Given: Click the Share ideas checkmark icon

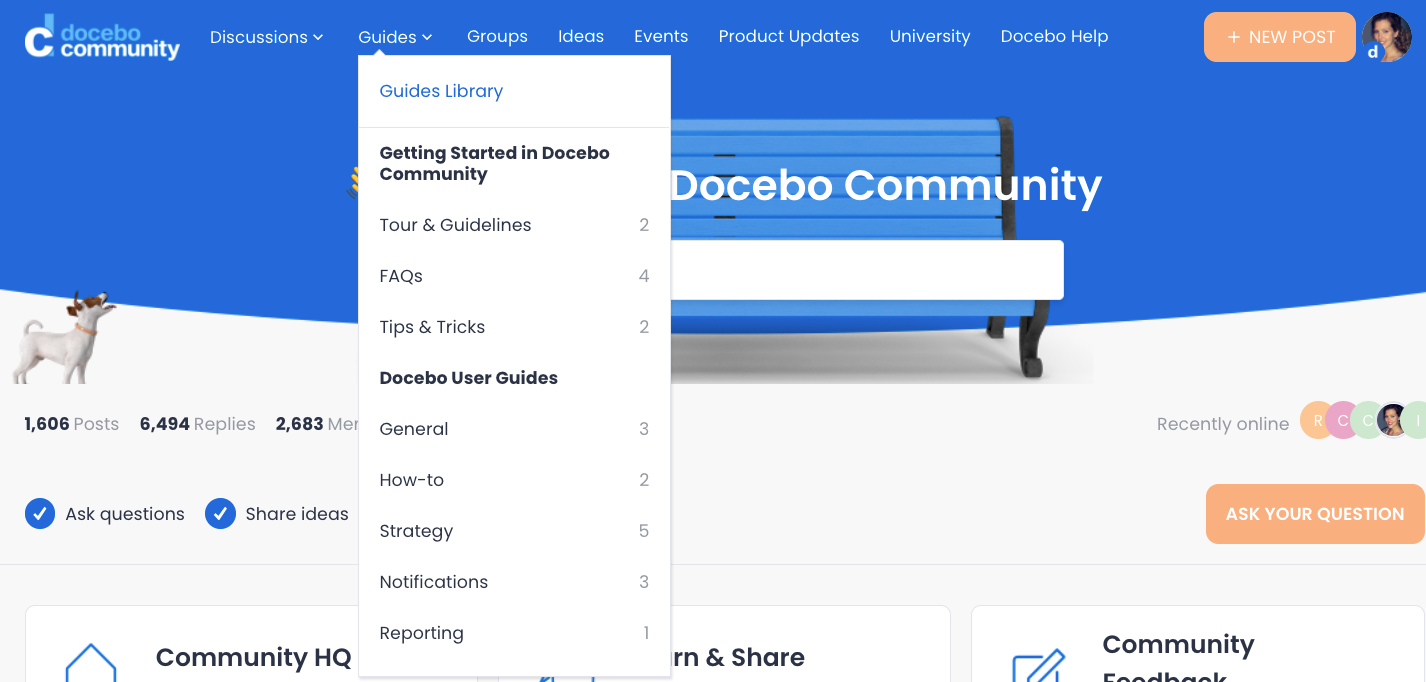Looking at the screenshot, I should (x=220, y=514).
